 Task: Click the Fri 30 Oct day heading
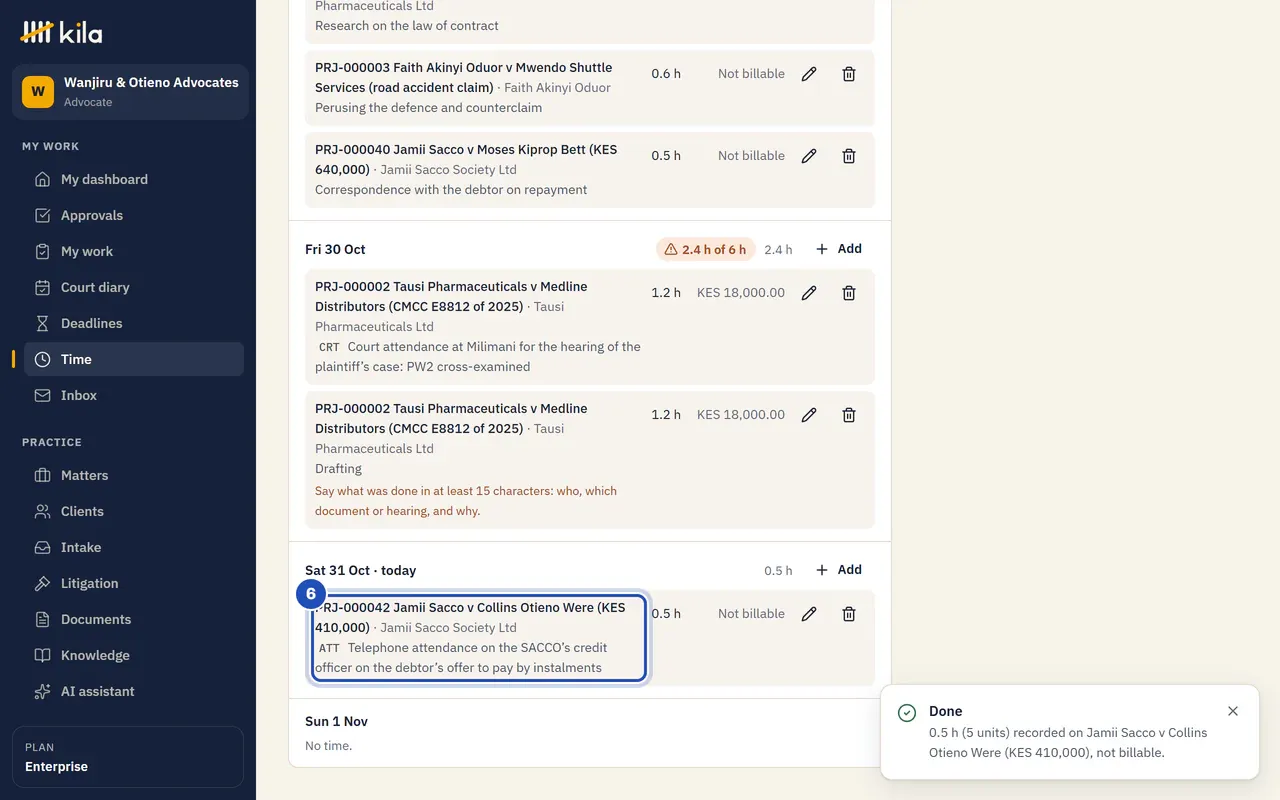click(x=335, y=249)
